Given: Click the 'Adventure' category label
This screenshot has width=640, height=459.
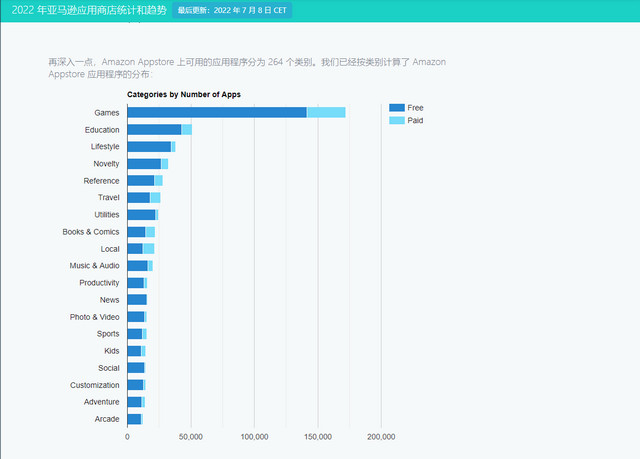Looking at the screenshot, I should (102, 402).
